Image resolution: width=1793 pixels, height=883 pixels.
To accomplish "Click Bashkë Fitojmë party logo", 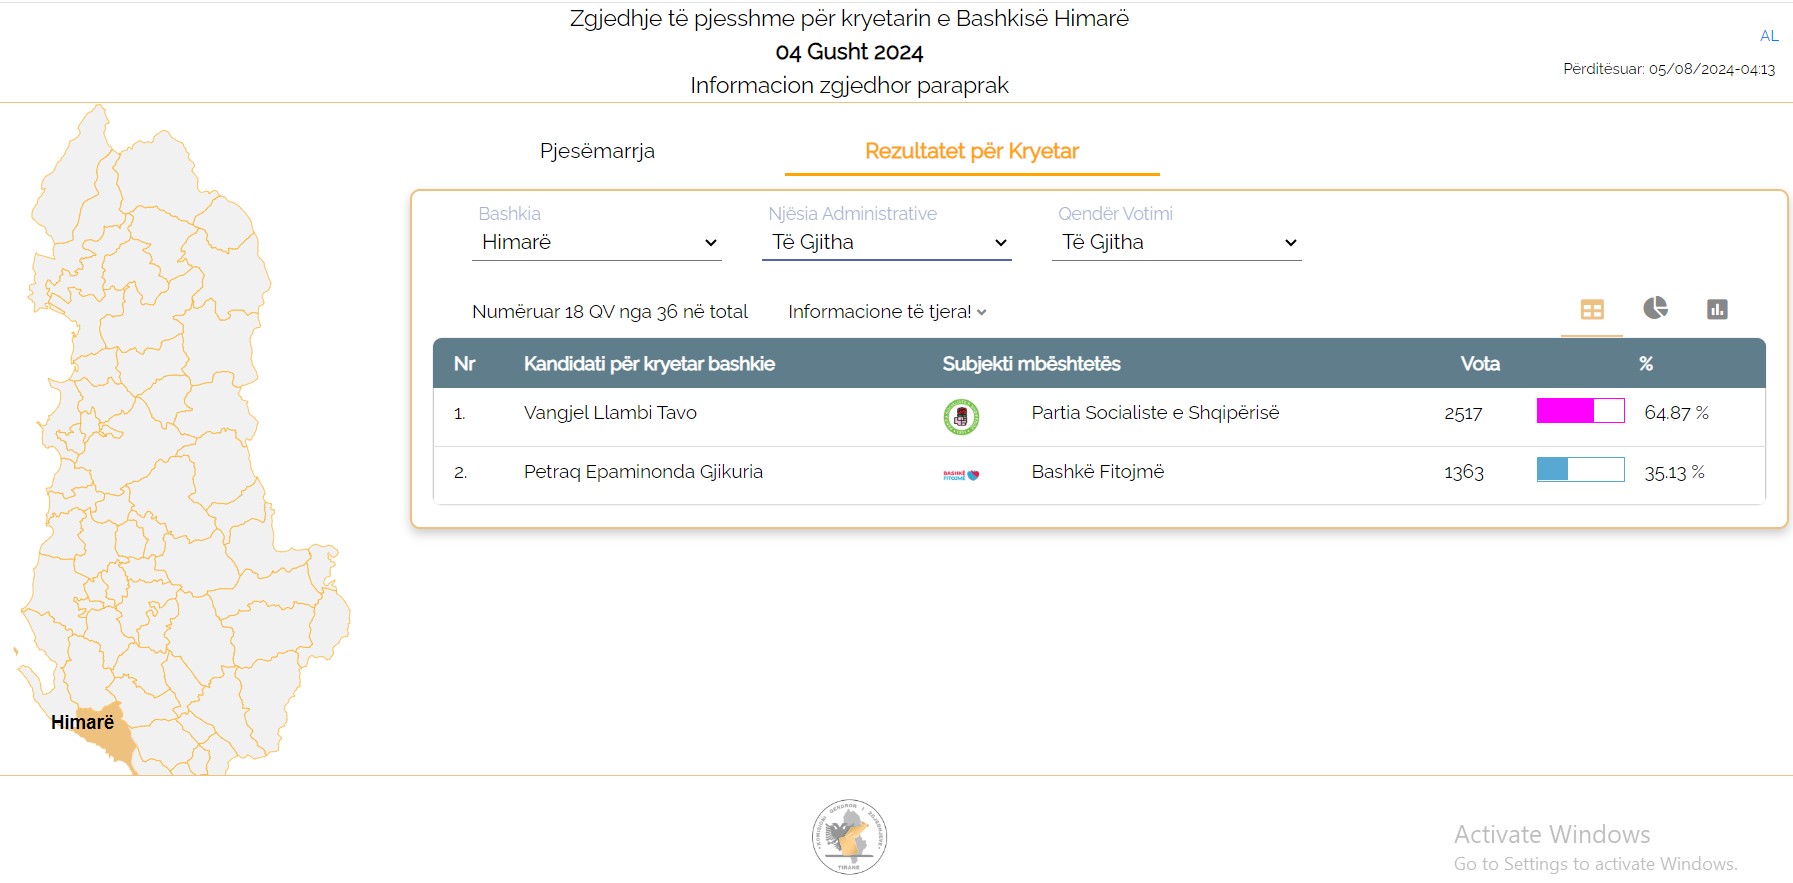I will pos(961,475).
